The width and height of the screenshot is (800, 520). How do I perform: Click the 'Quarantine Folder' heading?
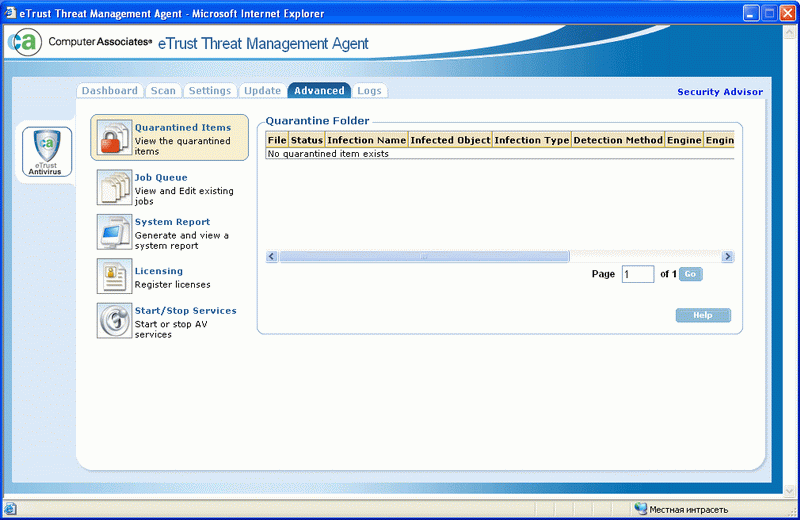317,121
